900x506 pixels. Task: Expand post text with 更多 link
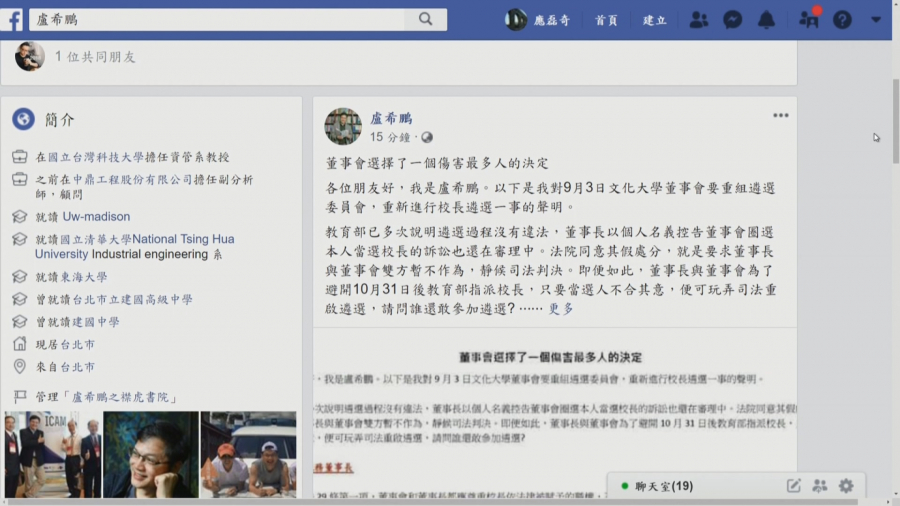(561, 309)
